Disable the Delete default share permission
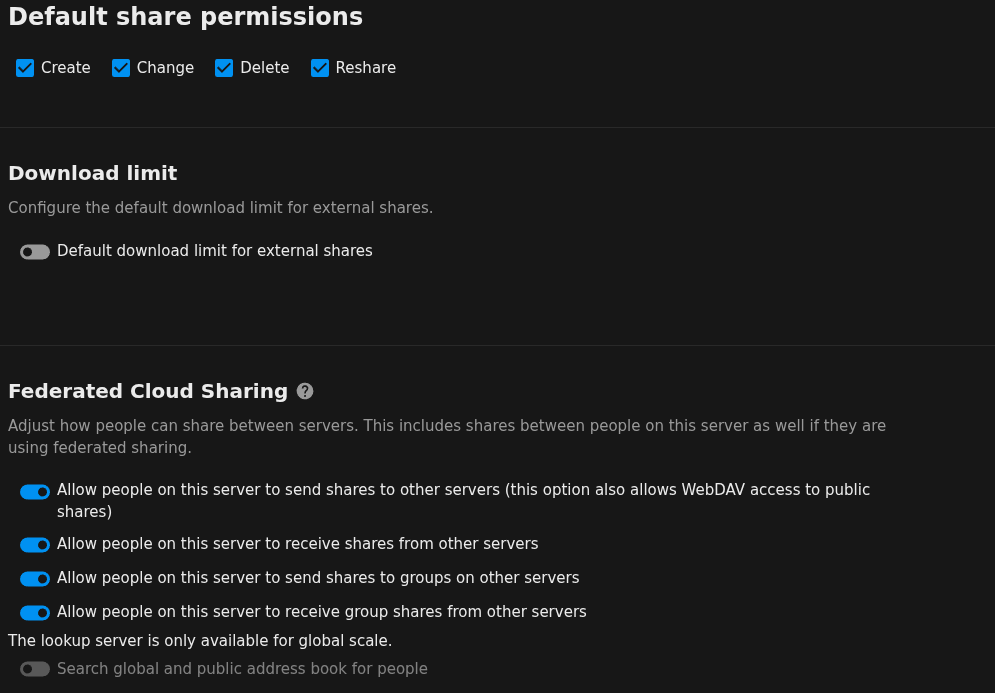Image resolution: width=995 pixels, height=693 pixels. (224, 68)
